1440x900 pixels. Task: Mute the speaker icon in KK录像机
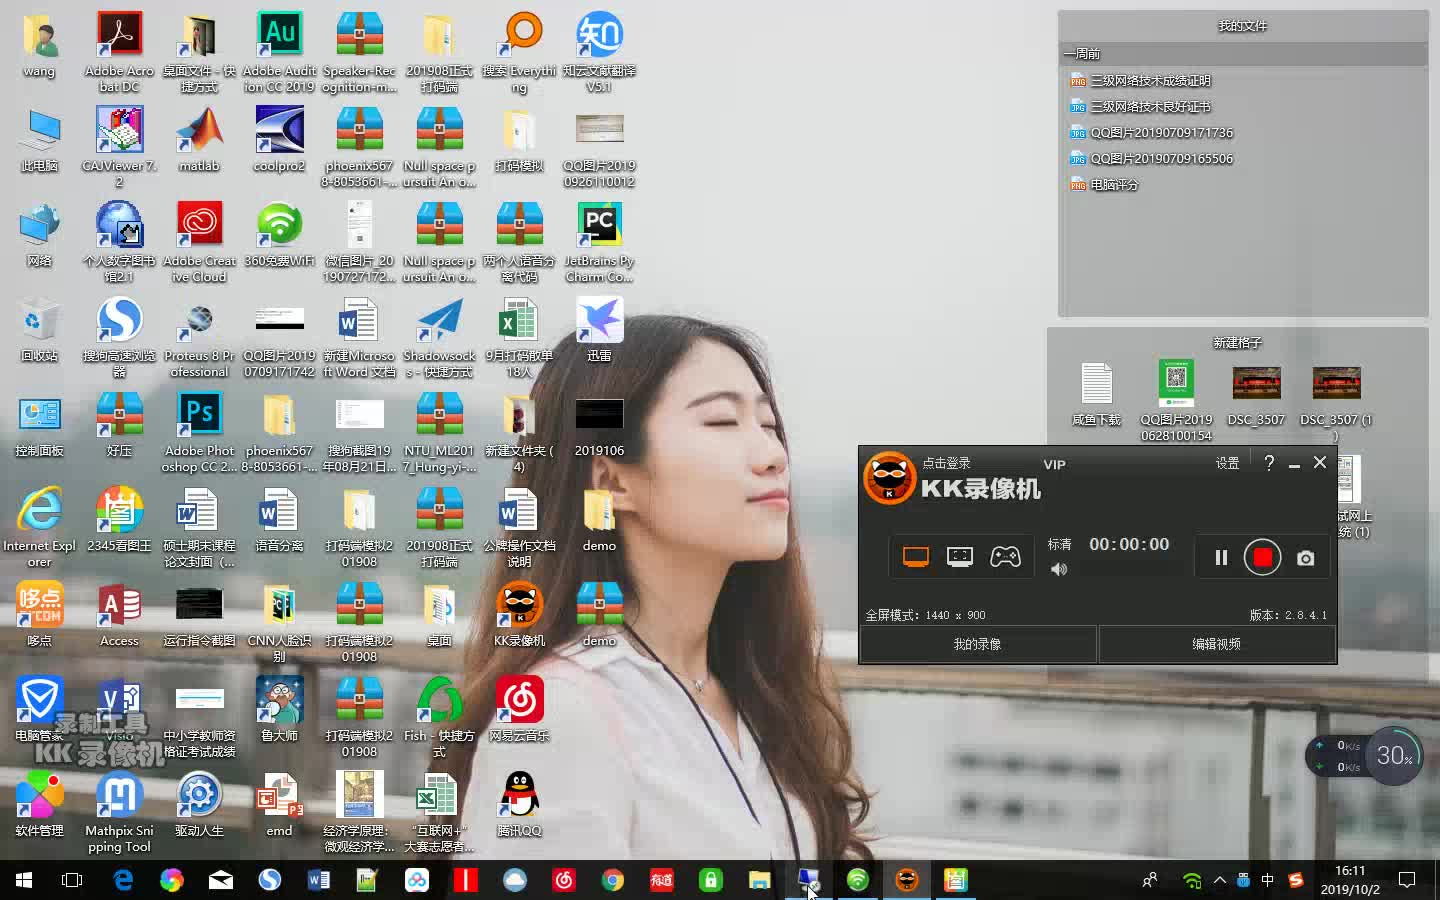pos(1059,569)
